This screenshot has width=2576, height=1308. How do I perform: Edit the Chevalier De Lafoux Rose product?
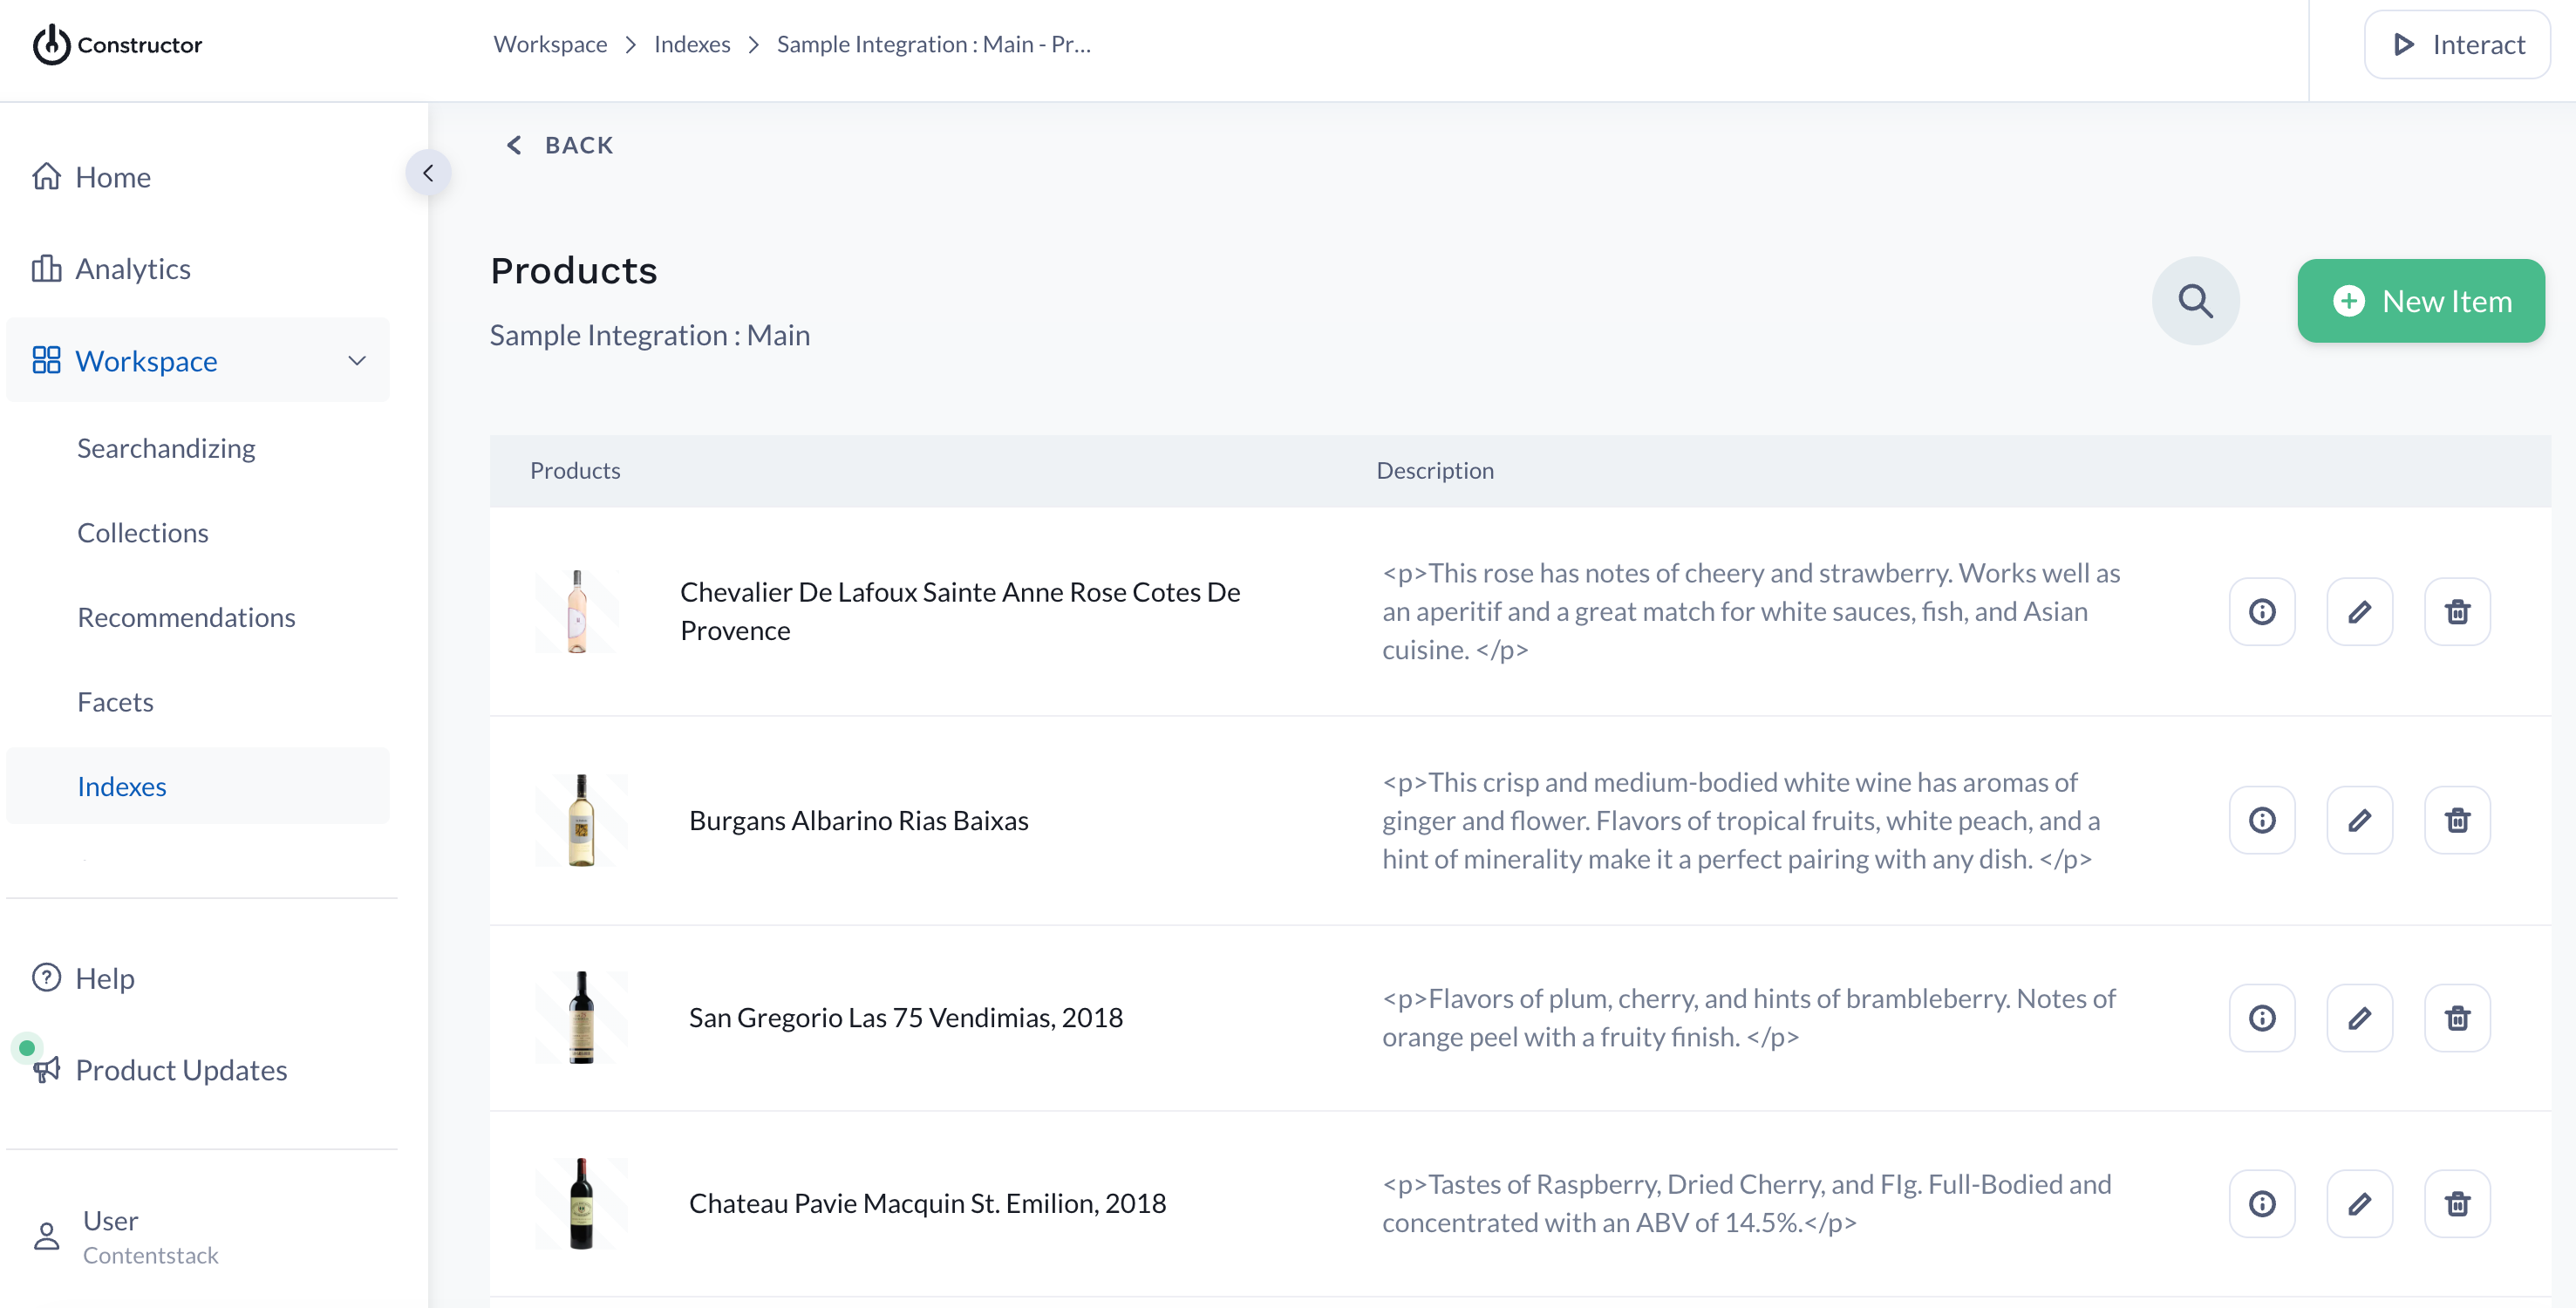click(x=2359, y=611)
